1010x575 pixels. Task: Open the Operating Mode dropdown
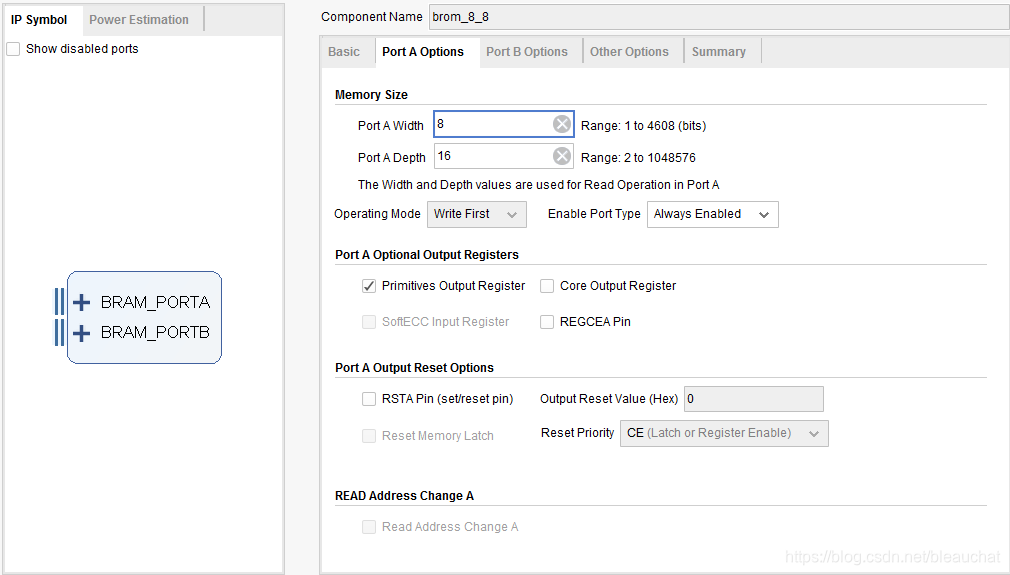pyautogui.click(x=477, y=214)
